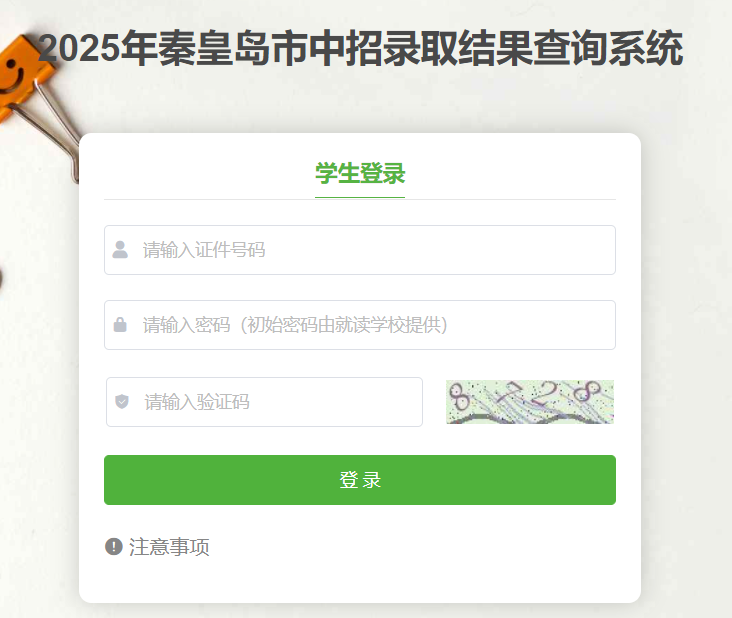Click the shield icon in captcha field

(122, 401)
